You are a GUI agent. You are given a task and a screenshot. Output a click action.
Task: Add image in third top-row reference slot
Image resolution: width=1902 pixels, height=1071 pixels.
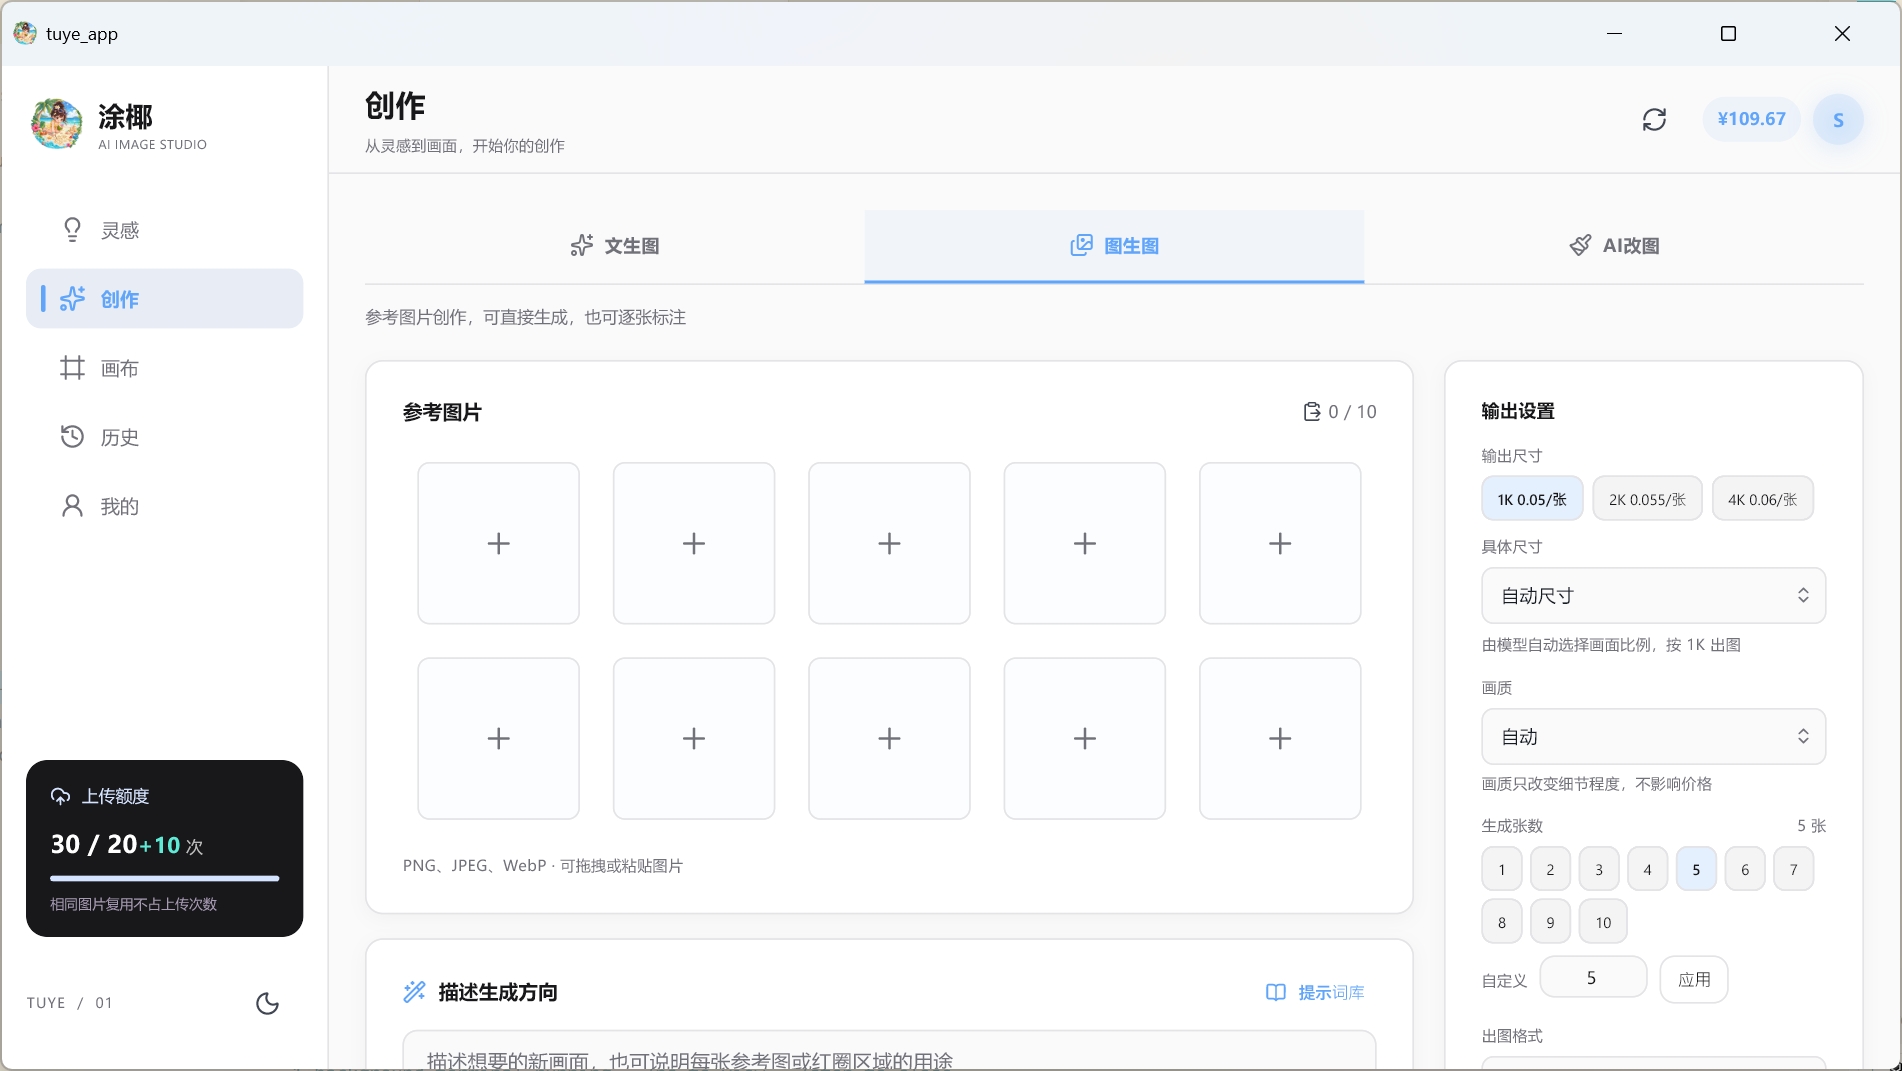coord(889,543)
